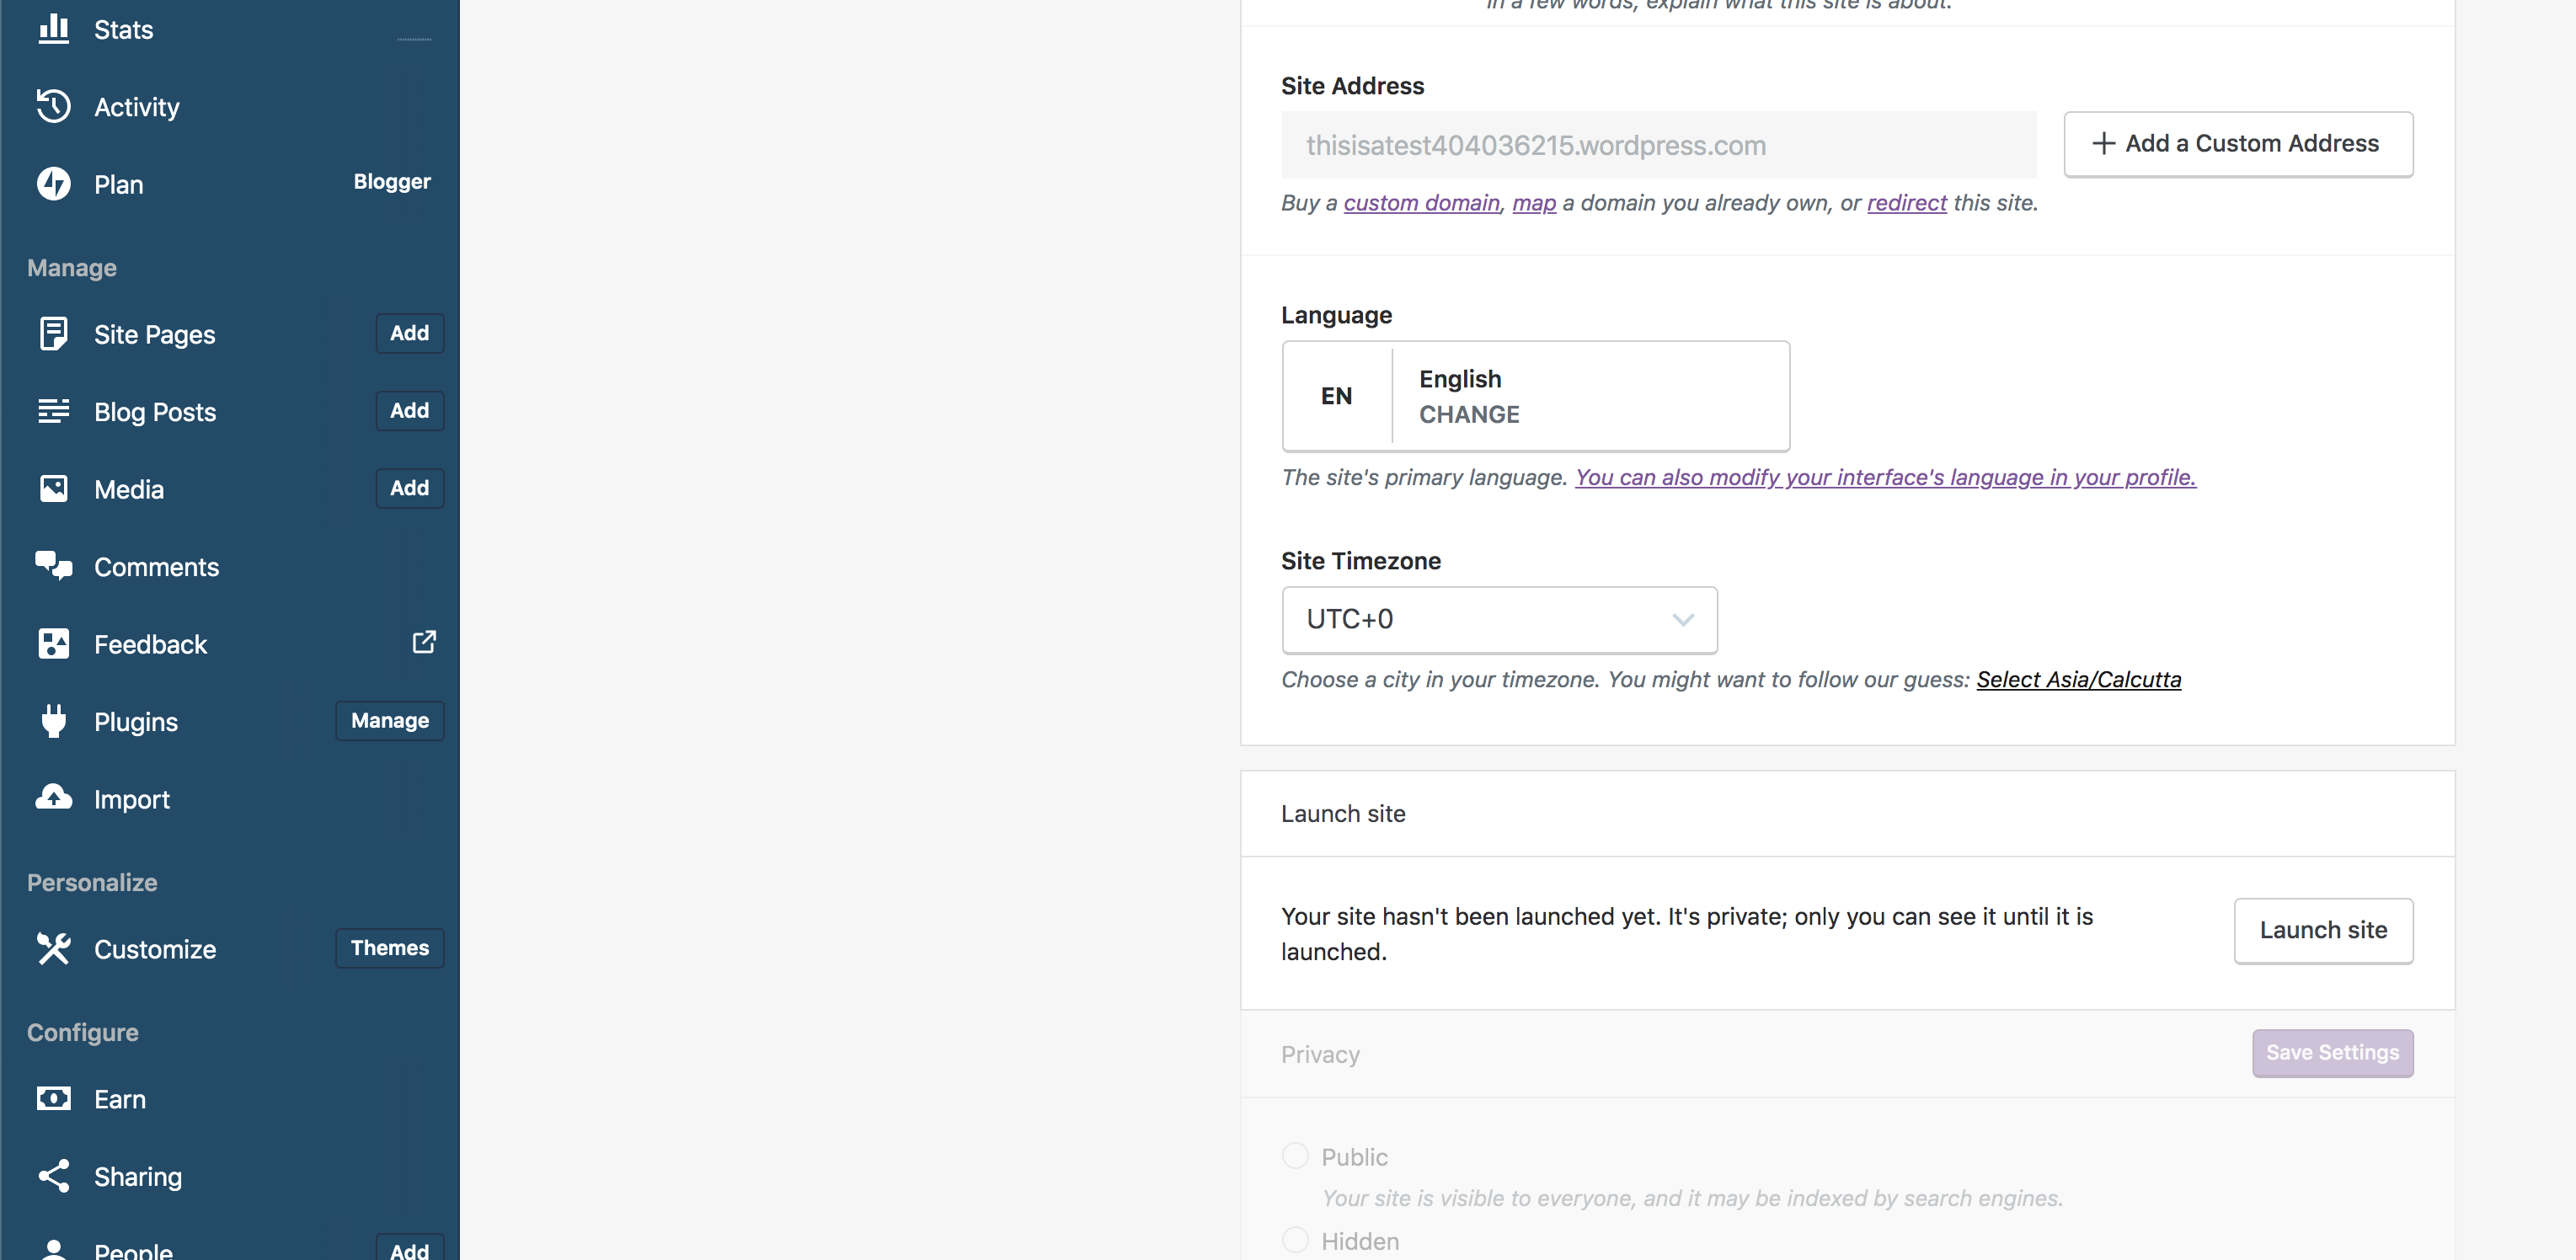Select the Hidden privacy radio button
The height and width of the screenshot is (1260, 2576).
click(1295, 1240)
